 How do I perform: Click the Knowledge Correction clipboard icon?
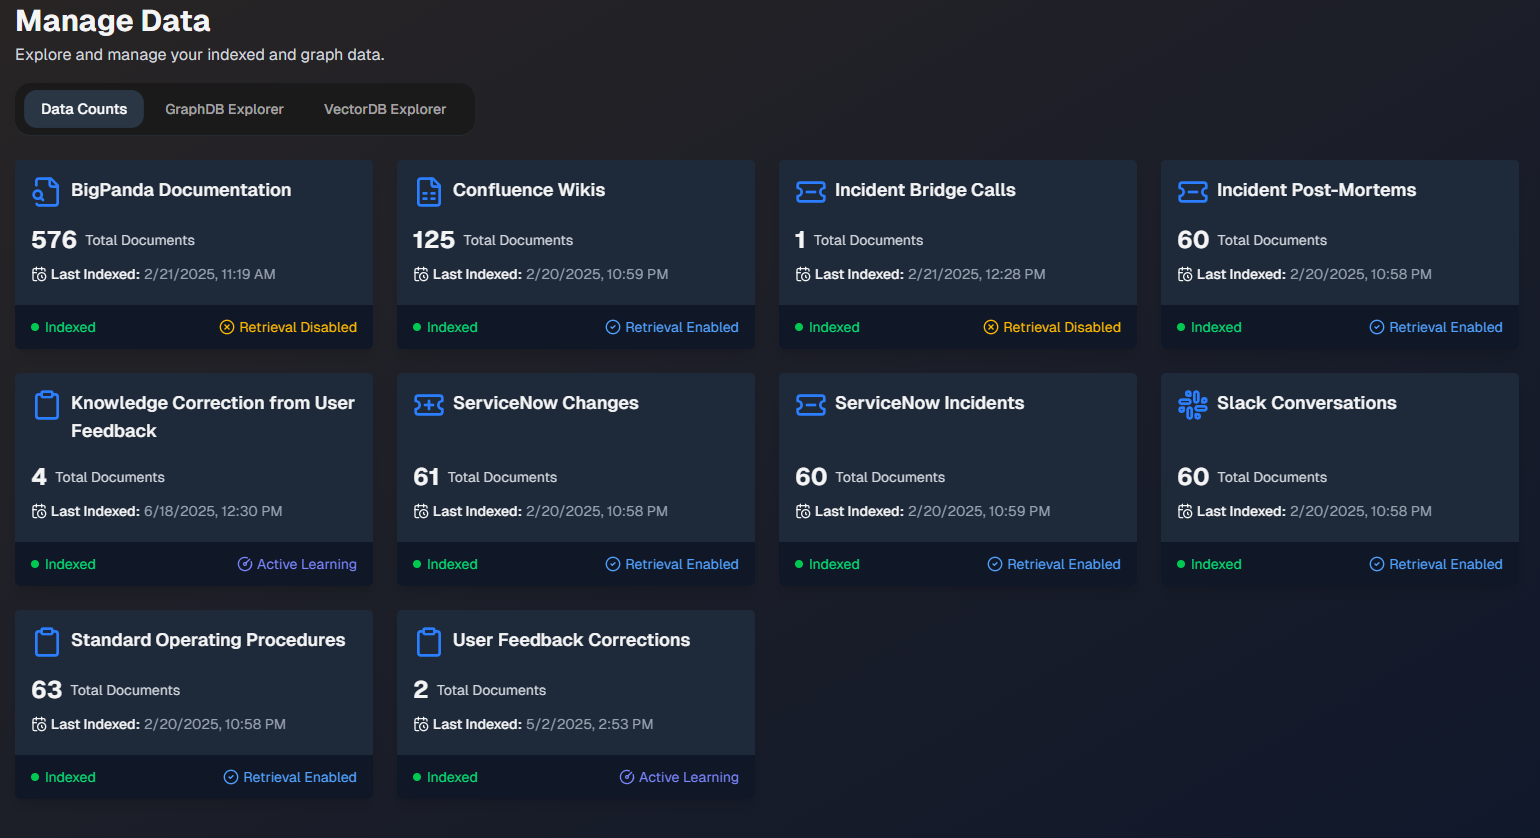point(46,404)
